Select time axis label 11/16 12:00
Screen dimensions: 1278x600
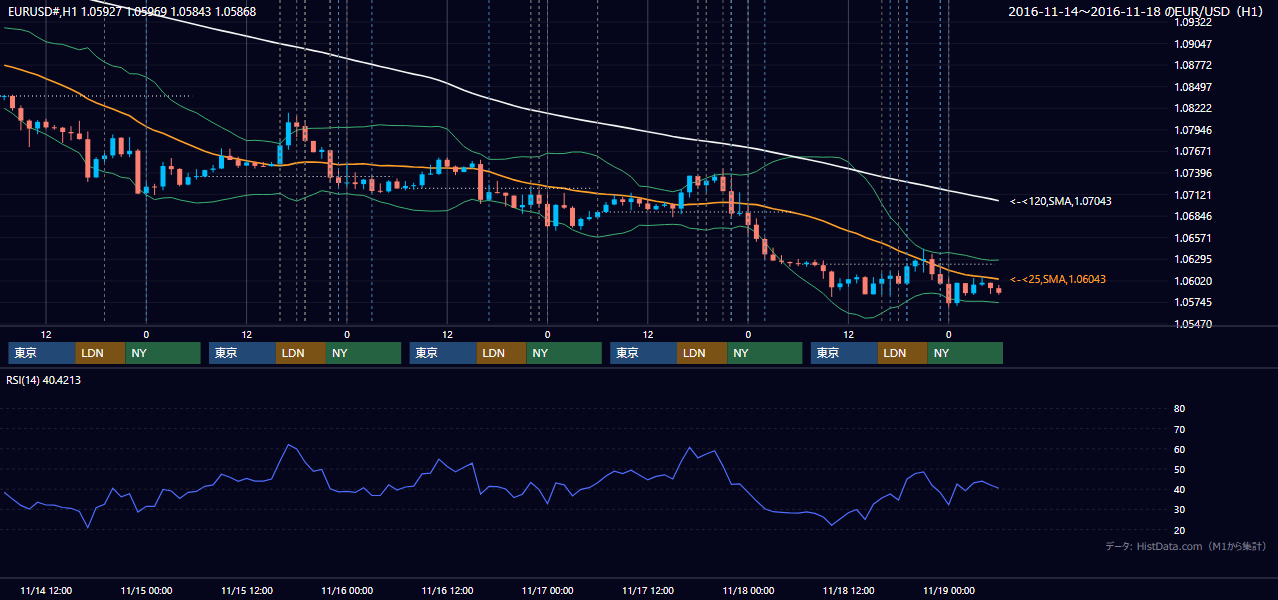click(x=447, y=590)
